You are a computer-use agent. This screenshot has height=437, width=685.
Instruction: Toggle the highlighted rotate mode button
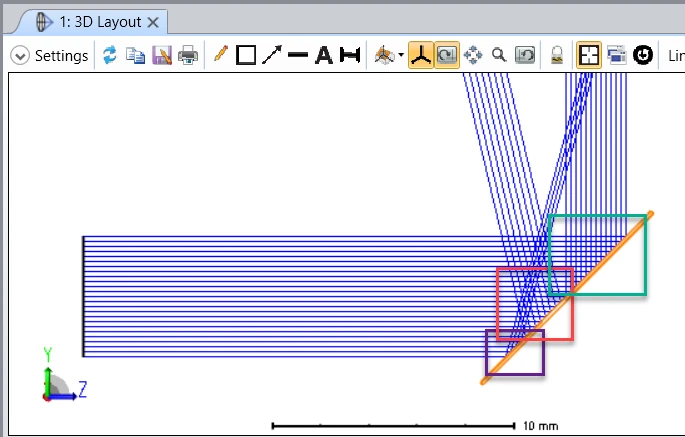pos(447,55)
